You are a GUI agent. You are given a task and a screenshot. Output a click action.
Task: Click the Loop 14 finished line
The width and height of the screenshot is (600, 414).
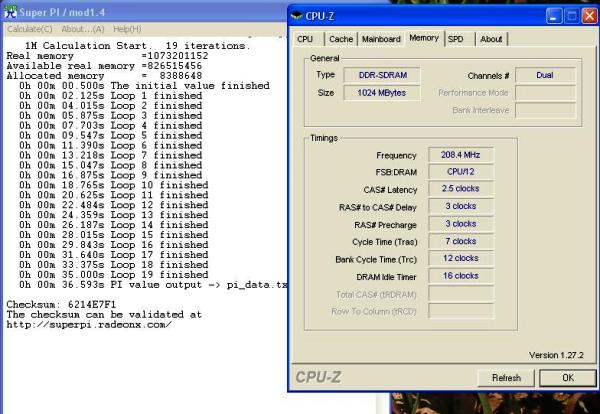coord(114,225)
